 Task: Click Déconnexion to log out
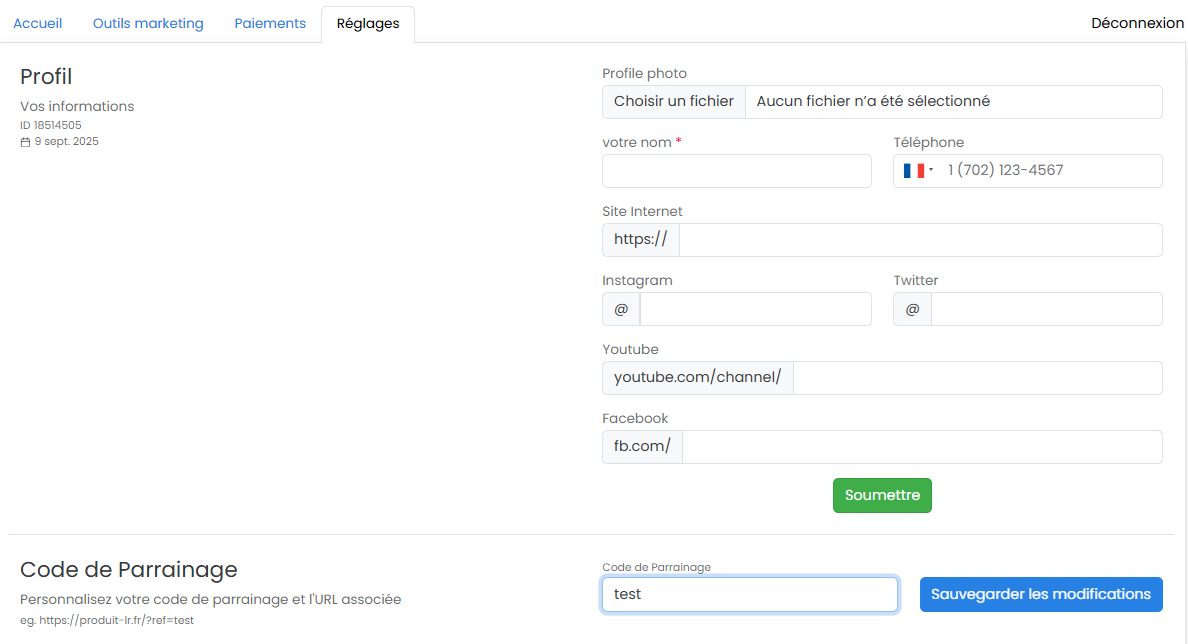tap(1138, 22)
